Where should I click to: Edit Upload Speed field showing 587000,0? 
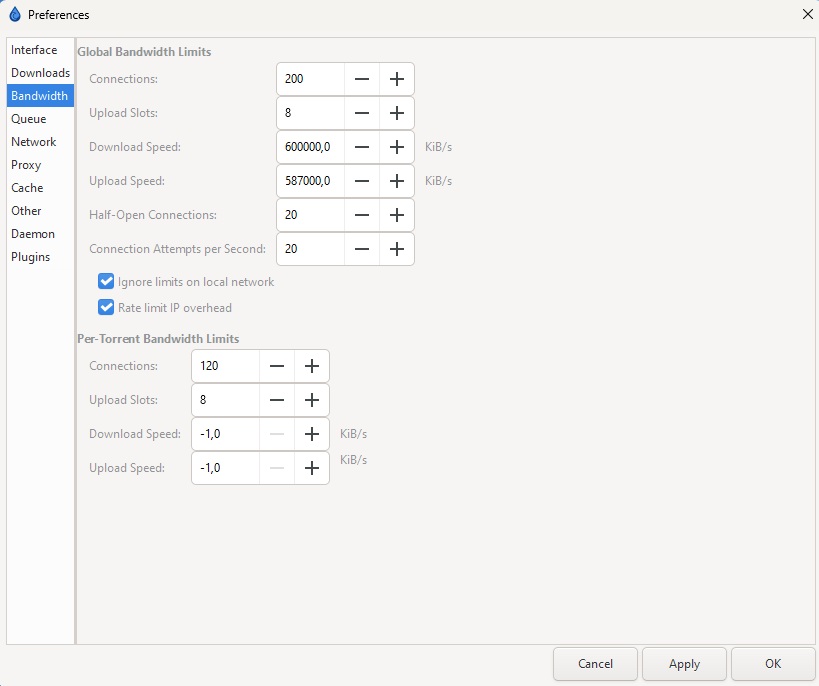click(x=311, y=181)
